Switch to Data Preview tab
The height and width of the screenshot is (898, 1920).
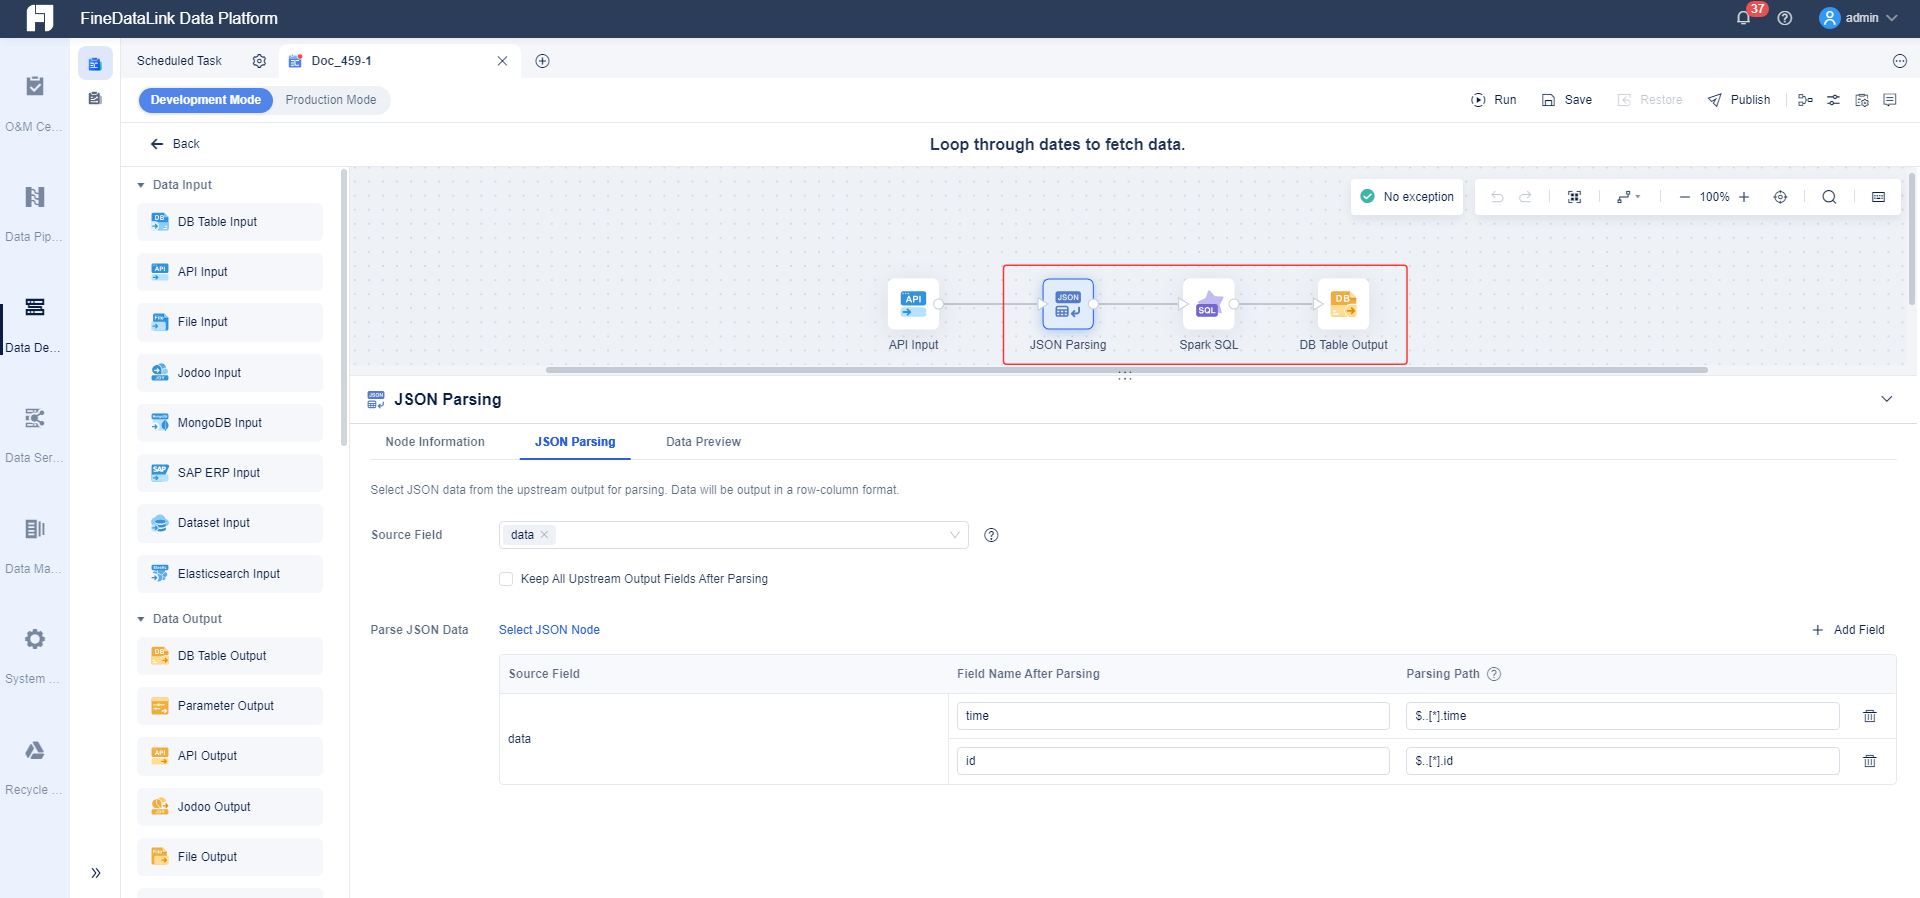pyautogui.click(x=703, y=442)
